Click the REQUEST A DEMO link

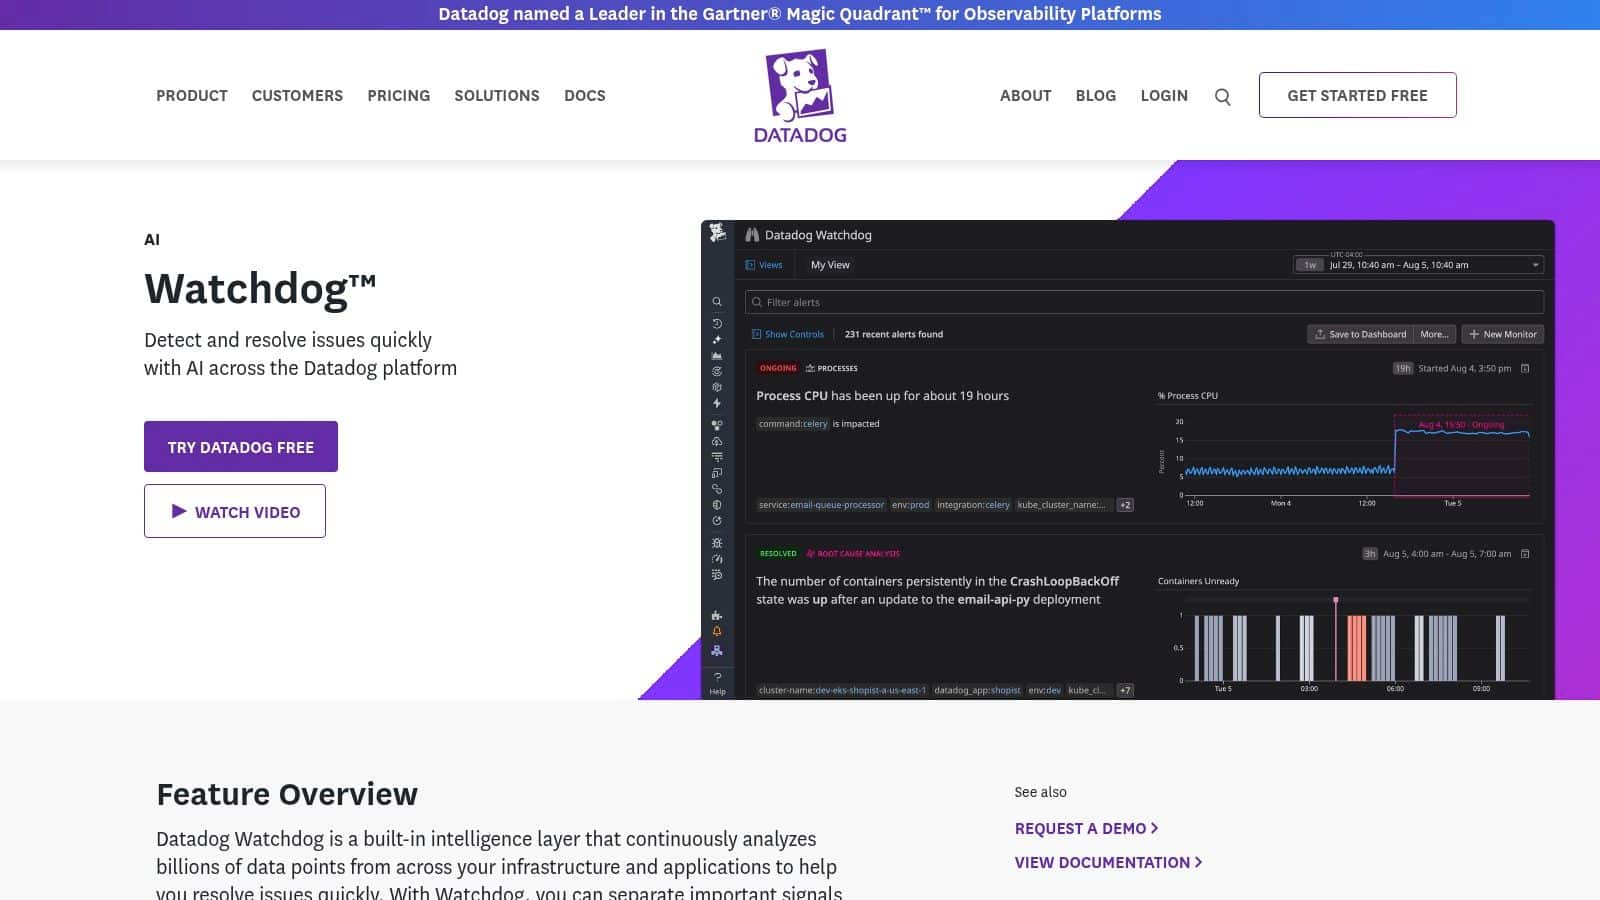(x=1086, y=829)
